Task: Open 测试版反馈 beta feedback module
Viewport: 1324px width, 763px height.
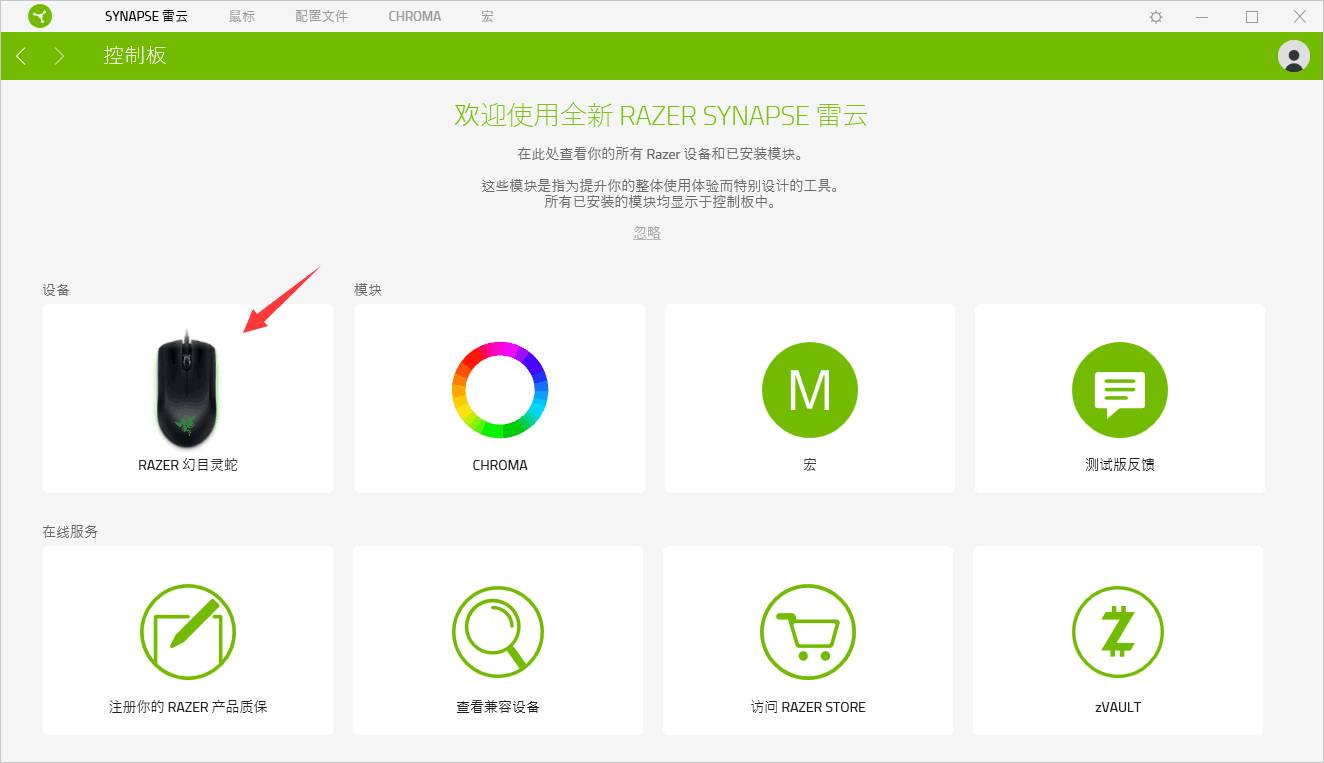Action: (x=1119, y=398)
